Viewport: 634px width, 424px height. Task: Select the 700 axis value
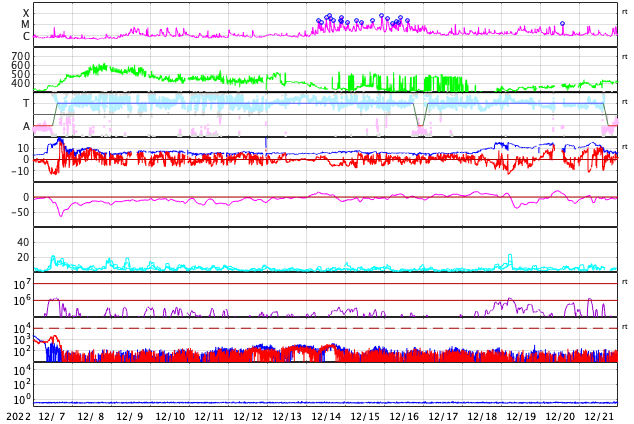[21, 56]
